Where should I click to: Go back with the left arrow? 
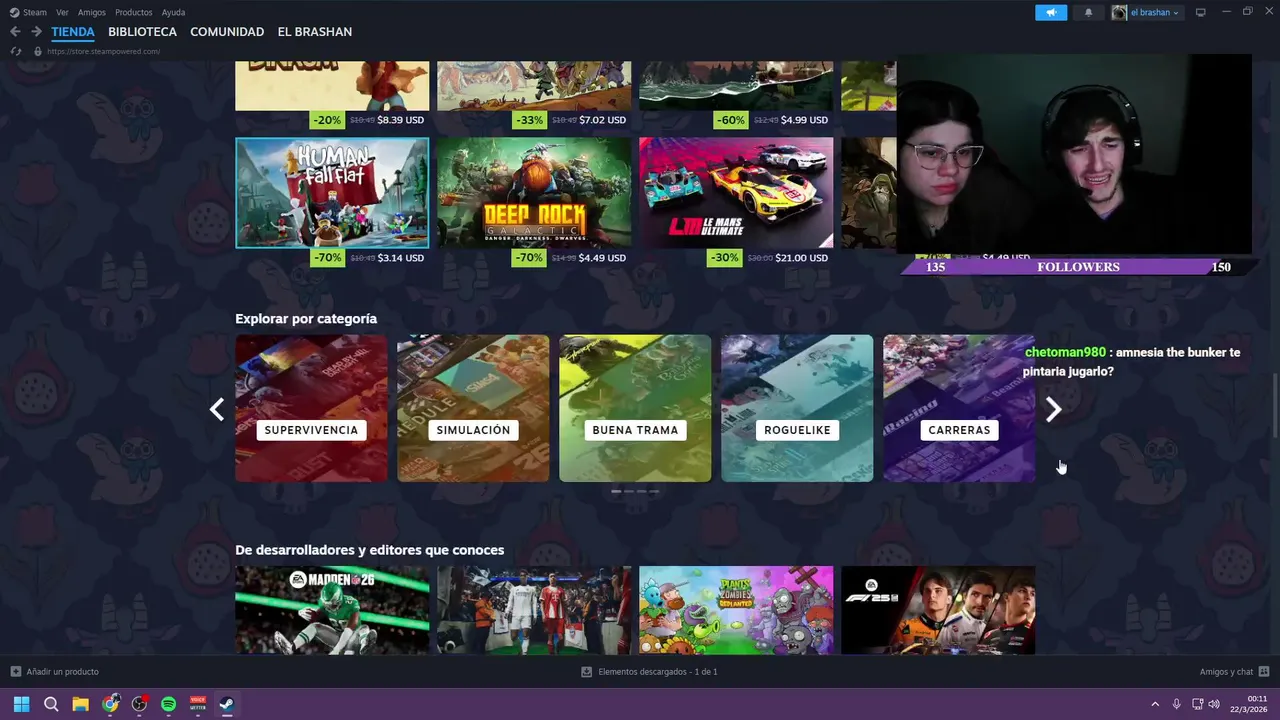click(15, 32)
